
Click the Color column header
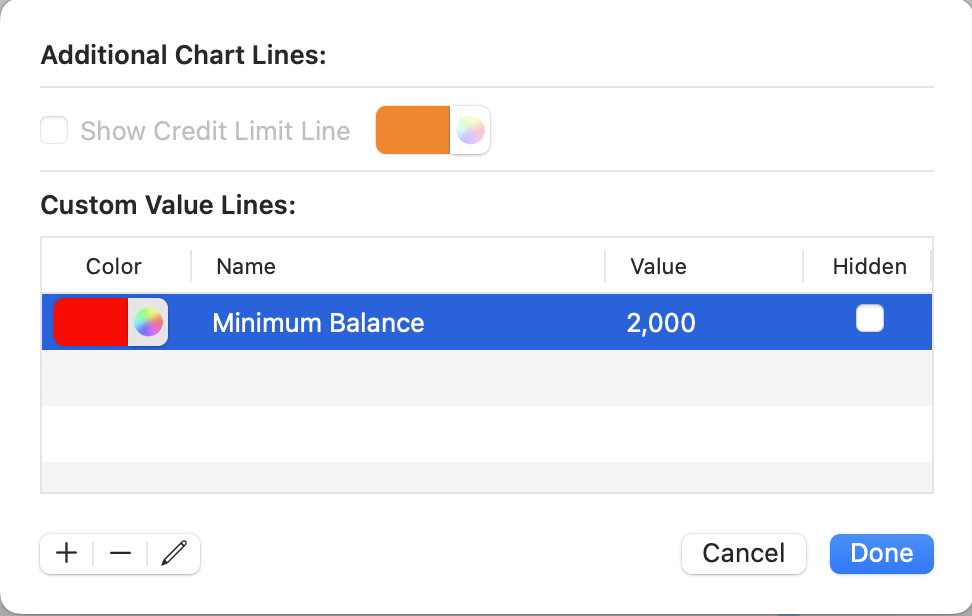click(x=114, y=266)
